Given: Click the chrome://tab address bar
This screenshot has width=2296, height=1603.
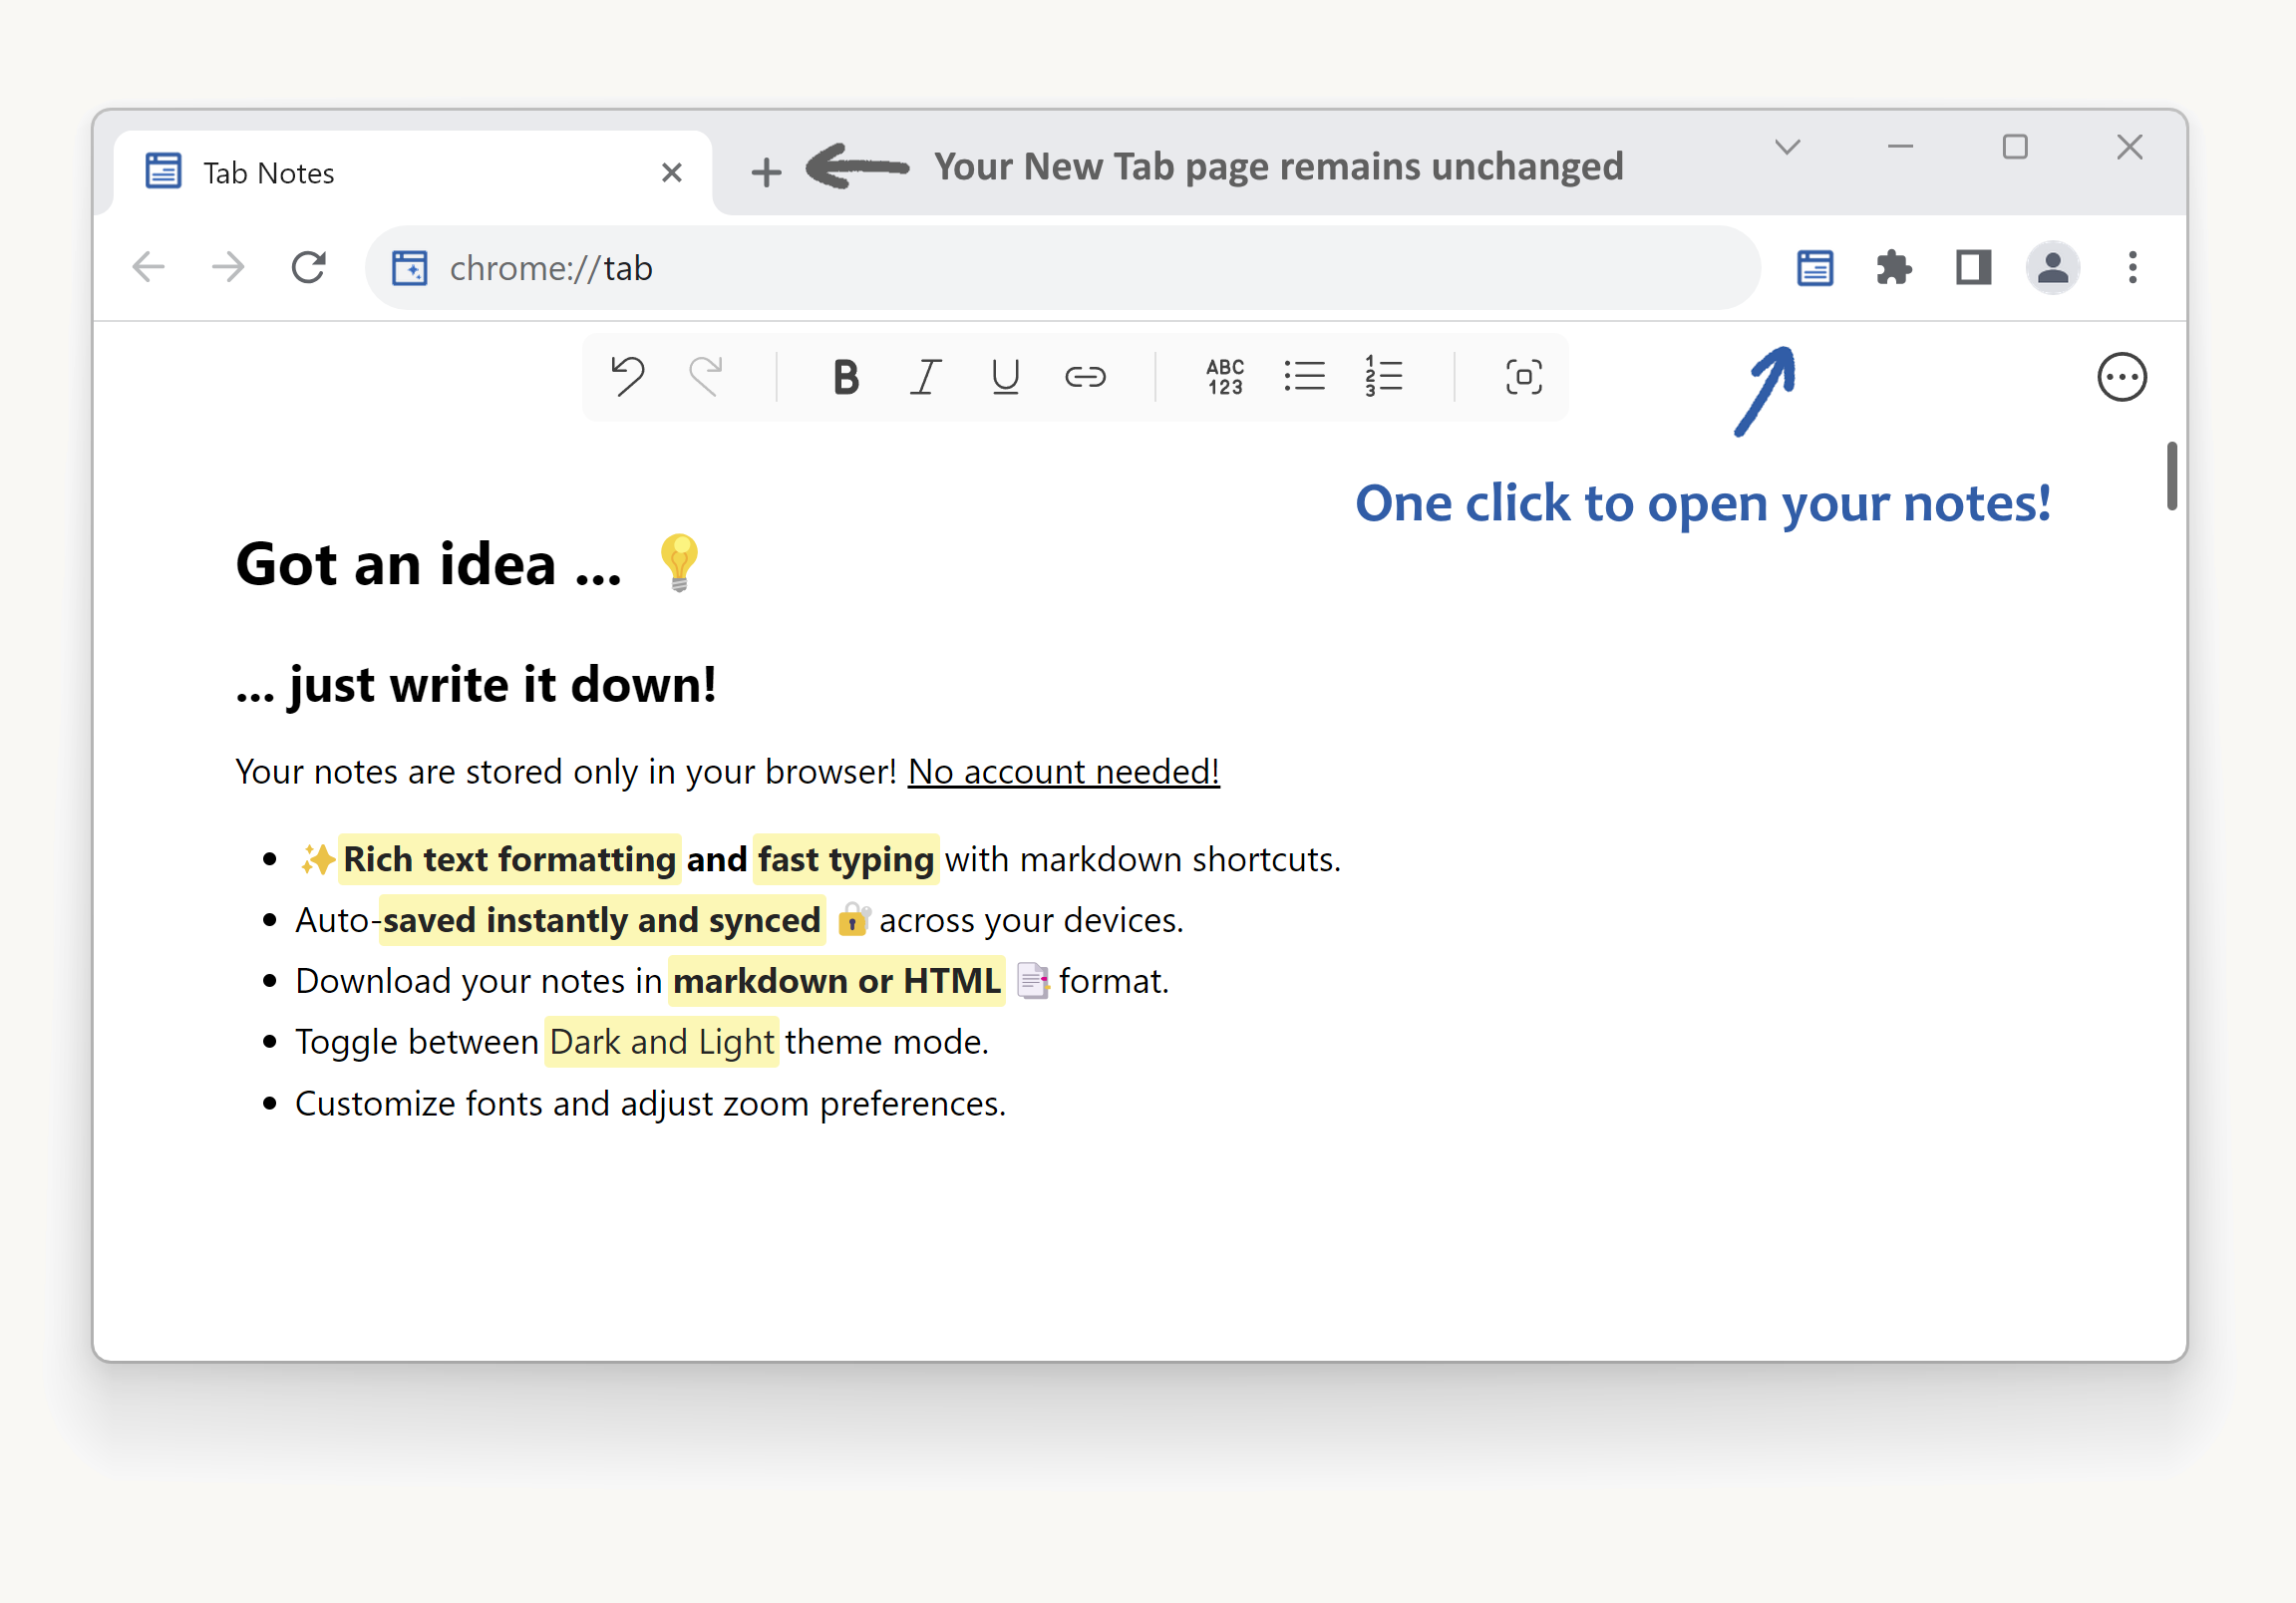Looking at the screenshot, I should coord(1062,268).
